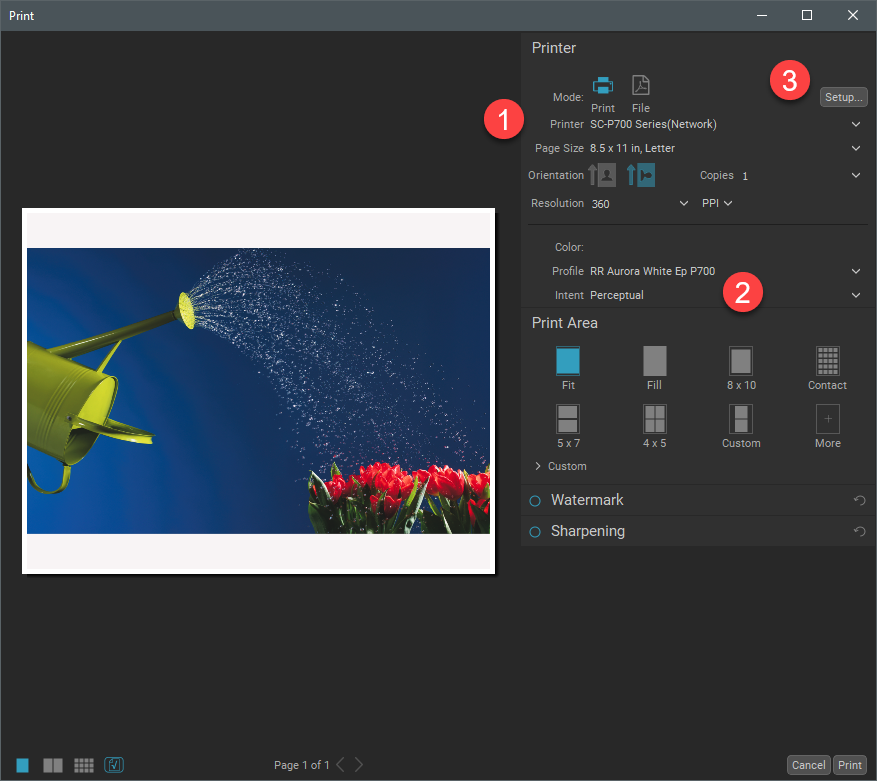Open the Page Size dropdown
This screenshot has width=877, height=781.
click(x=856, y=148)
